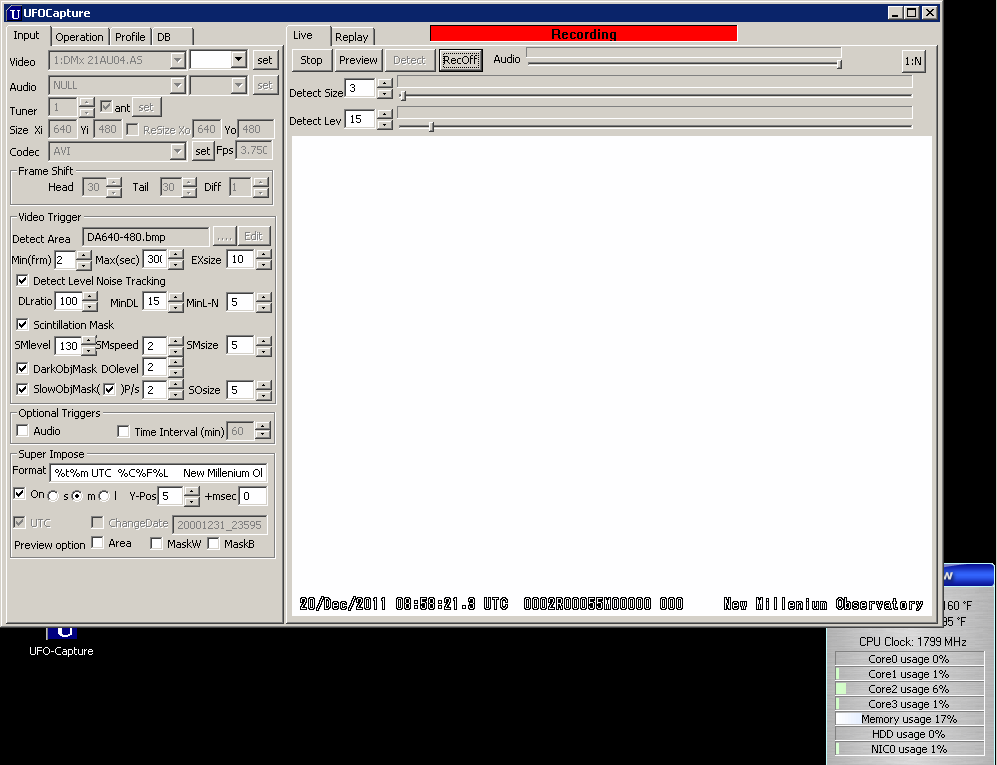Uncheck the Scintillation Mask option
Image resolution: width=997 pixels, height=765 pixels.
[x=23, y=325]
